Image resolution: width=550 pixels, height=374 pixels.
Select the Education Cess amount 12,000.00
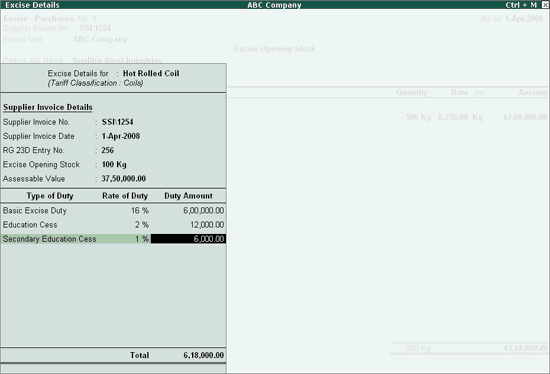coord(207,225)
